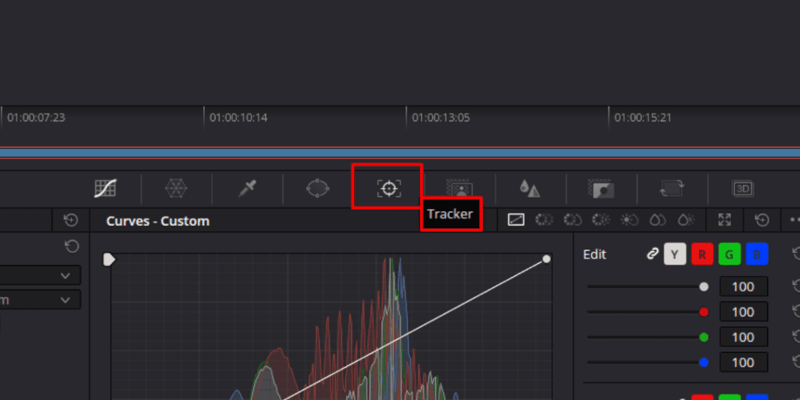Switch to Hue vs Lum curve
800x400 pixels.
tap(601, 220)
